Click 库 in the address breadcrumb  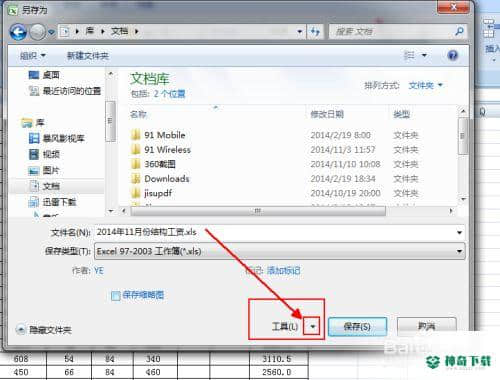point(89,31)
